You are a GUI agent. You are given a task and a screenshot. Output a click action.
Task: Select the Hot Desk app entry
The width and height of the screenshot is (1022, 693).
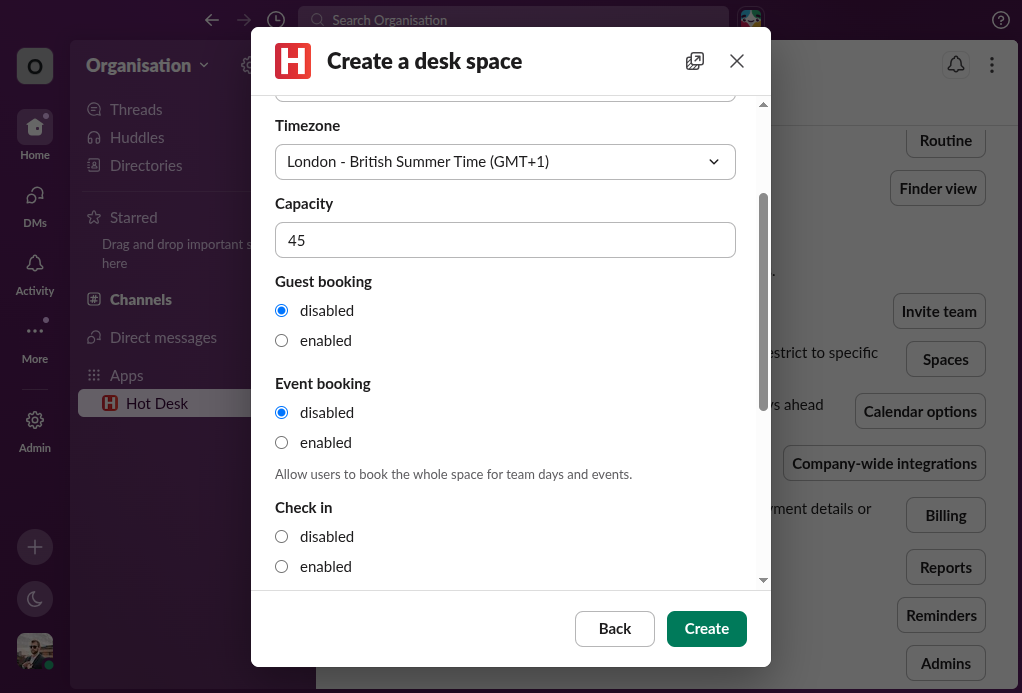(164, 404)
